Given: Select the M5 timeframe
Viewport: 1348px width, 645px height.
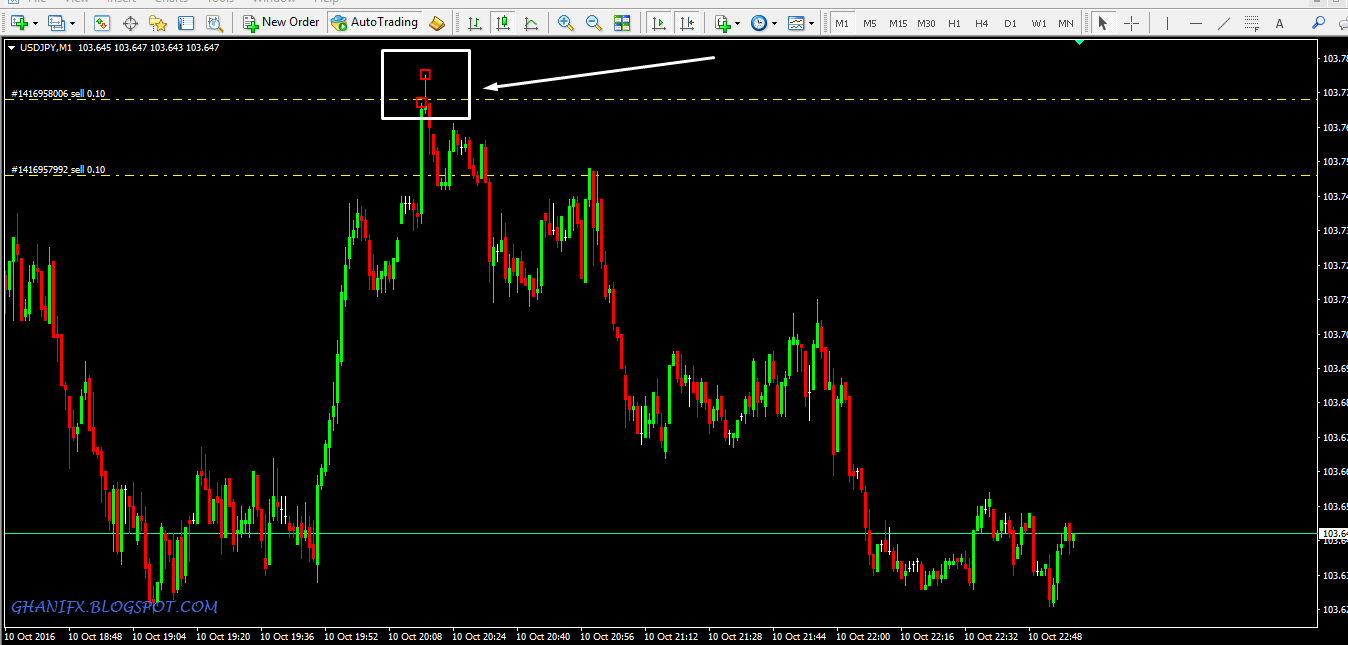Looking at the screenshot, I should pos(870,22).
